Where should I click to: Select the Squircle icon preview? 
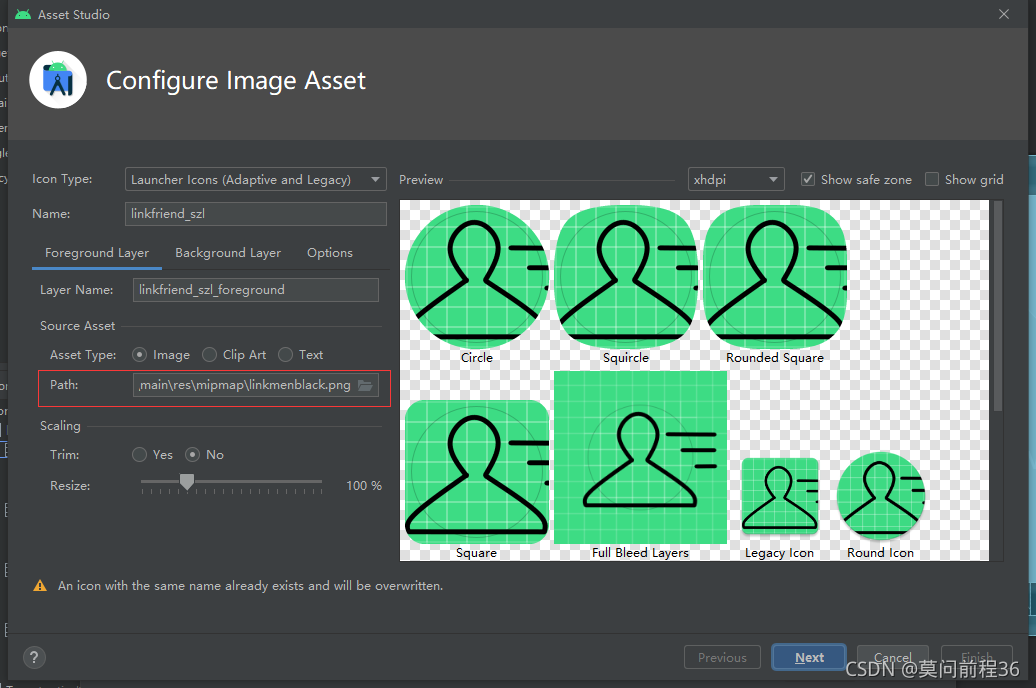click(626, 276)
